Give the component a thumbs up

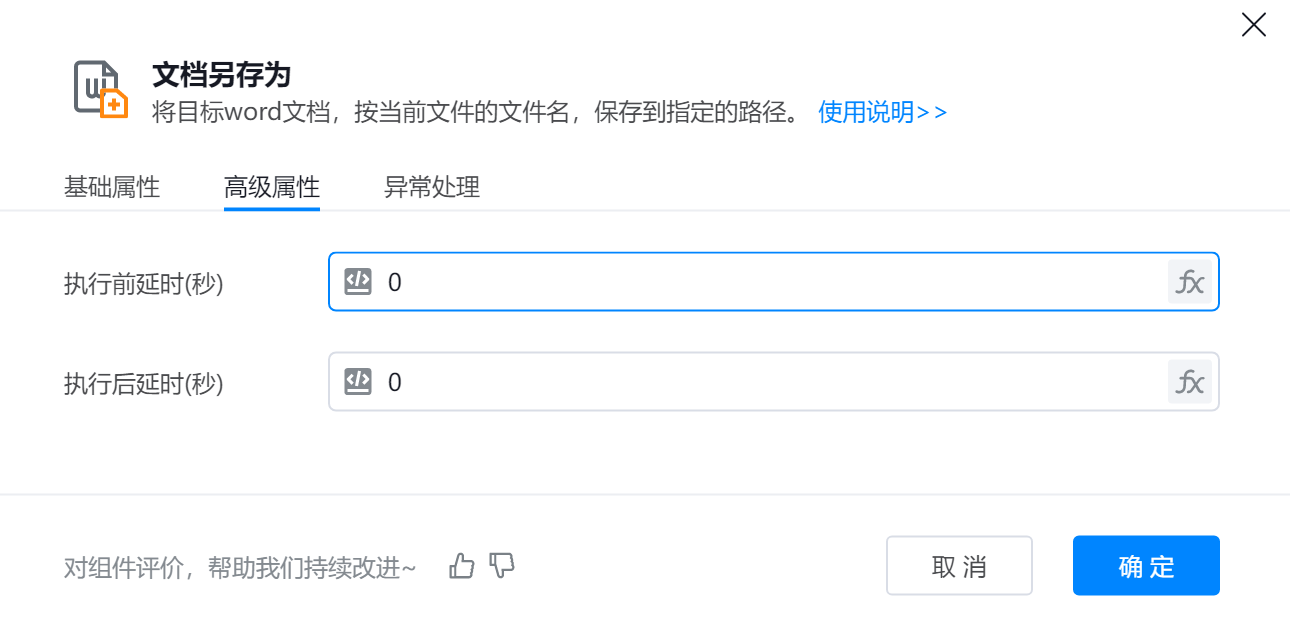point(462,566)
